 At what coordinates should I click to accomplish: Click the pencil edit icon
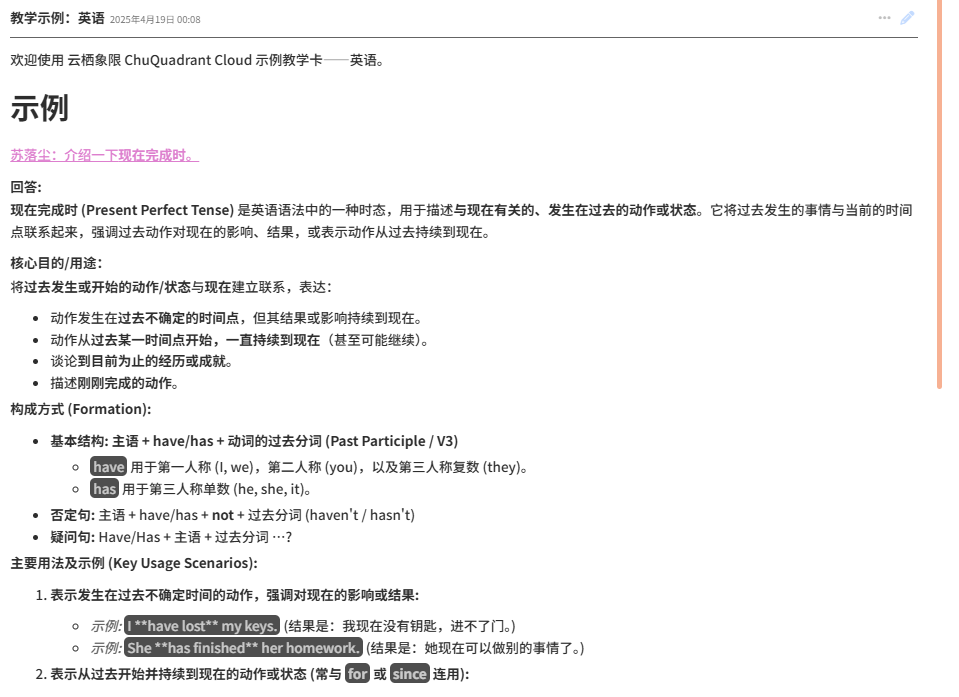(907, 18)
